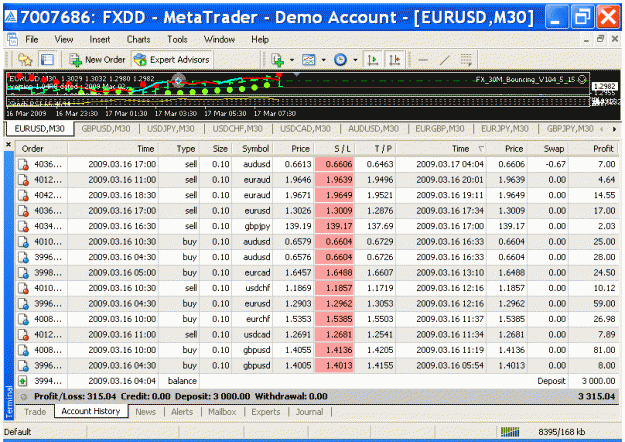Viewport: 625px width, 442px height.
Task: Click the buy icon on eurchf row
Action: click(x=24, y=320)
